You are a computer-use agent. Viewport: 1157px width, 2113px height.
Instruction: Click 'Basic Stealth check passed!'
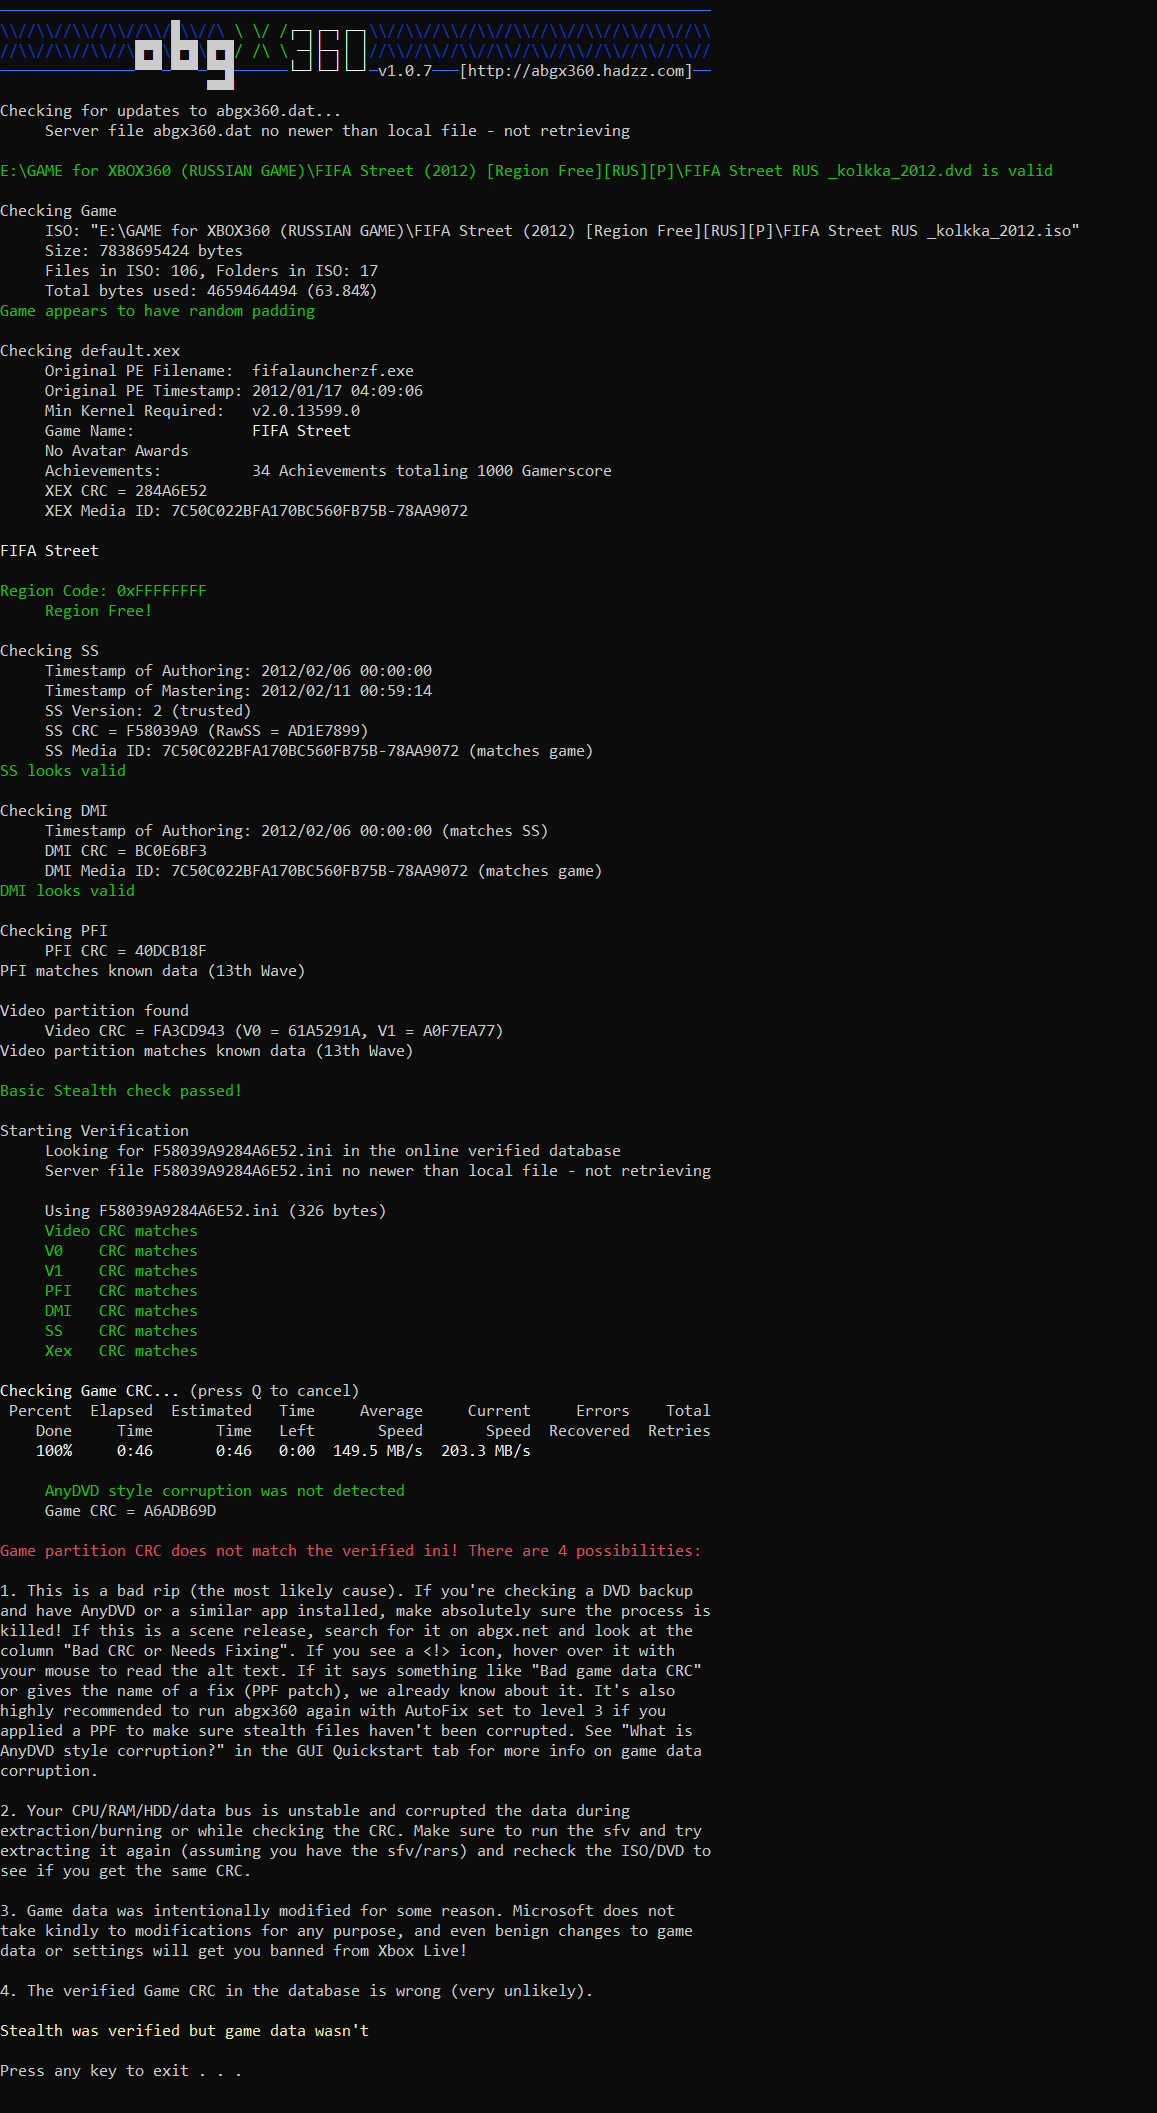click(121, 1091)
